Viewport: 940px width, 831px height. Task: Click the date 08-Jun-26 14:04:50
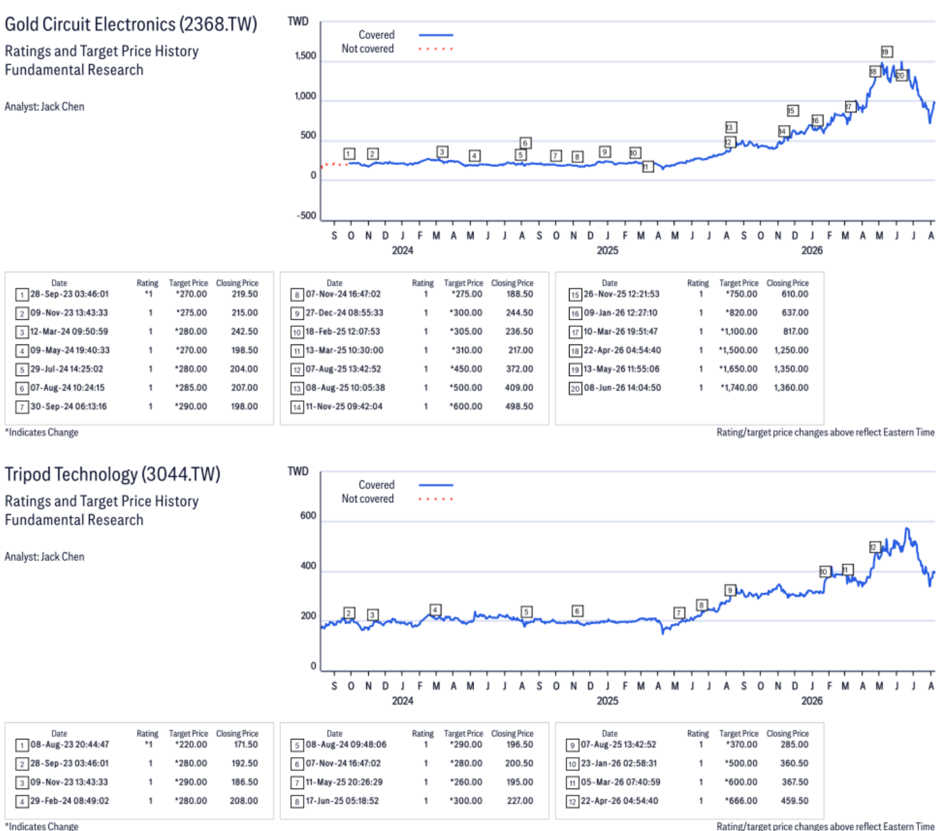(x=622, y=388)
